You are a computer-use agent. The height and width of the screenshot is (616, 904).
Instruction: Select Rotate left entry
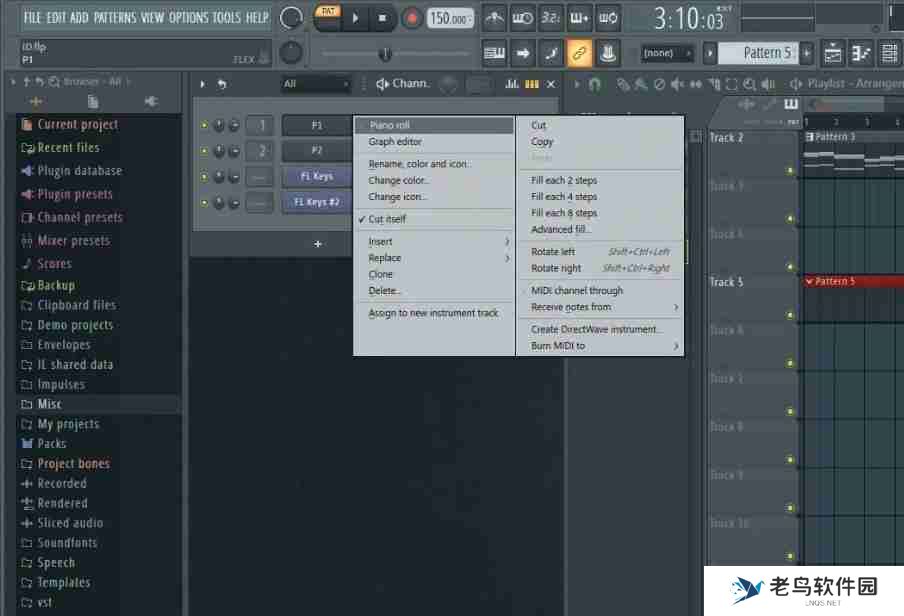pyautogui.click(x=600, y=252)
